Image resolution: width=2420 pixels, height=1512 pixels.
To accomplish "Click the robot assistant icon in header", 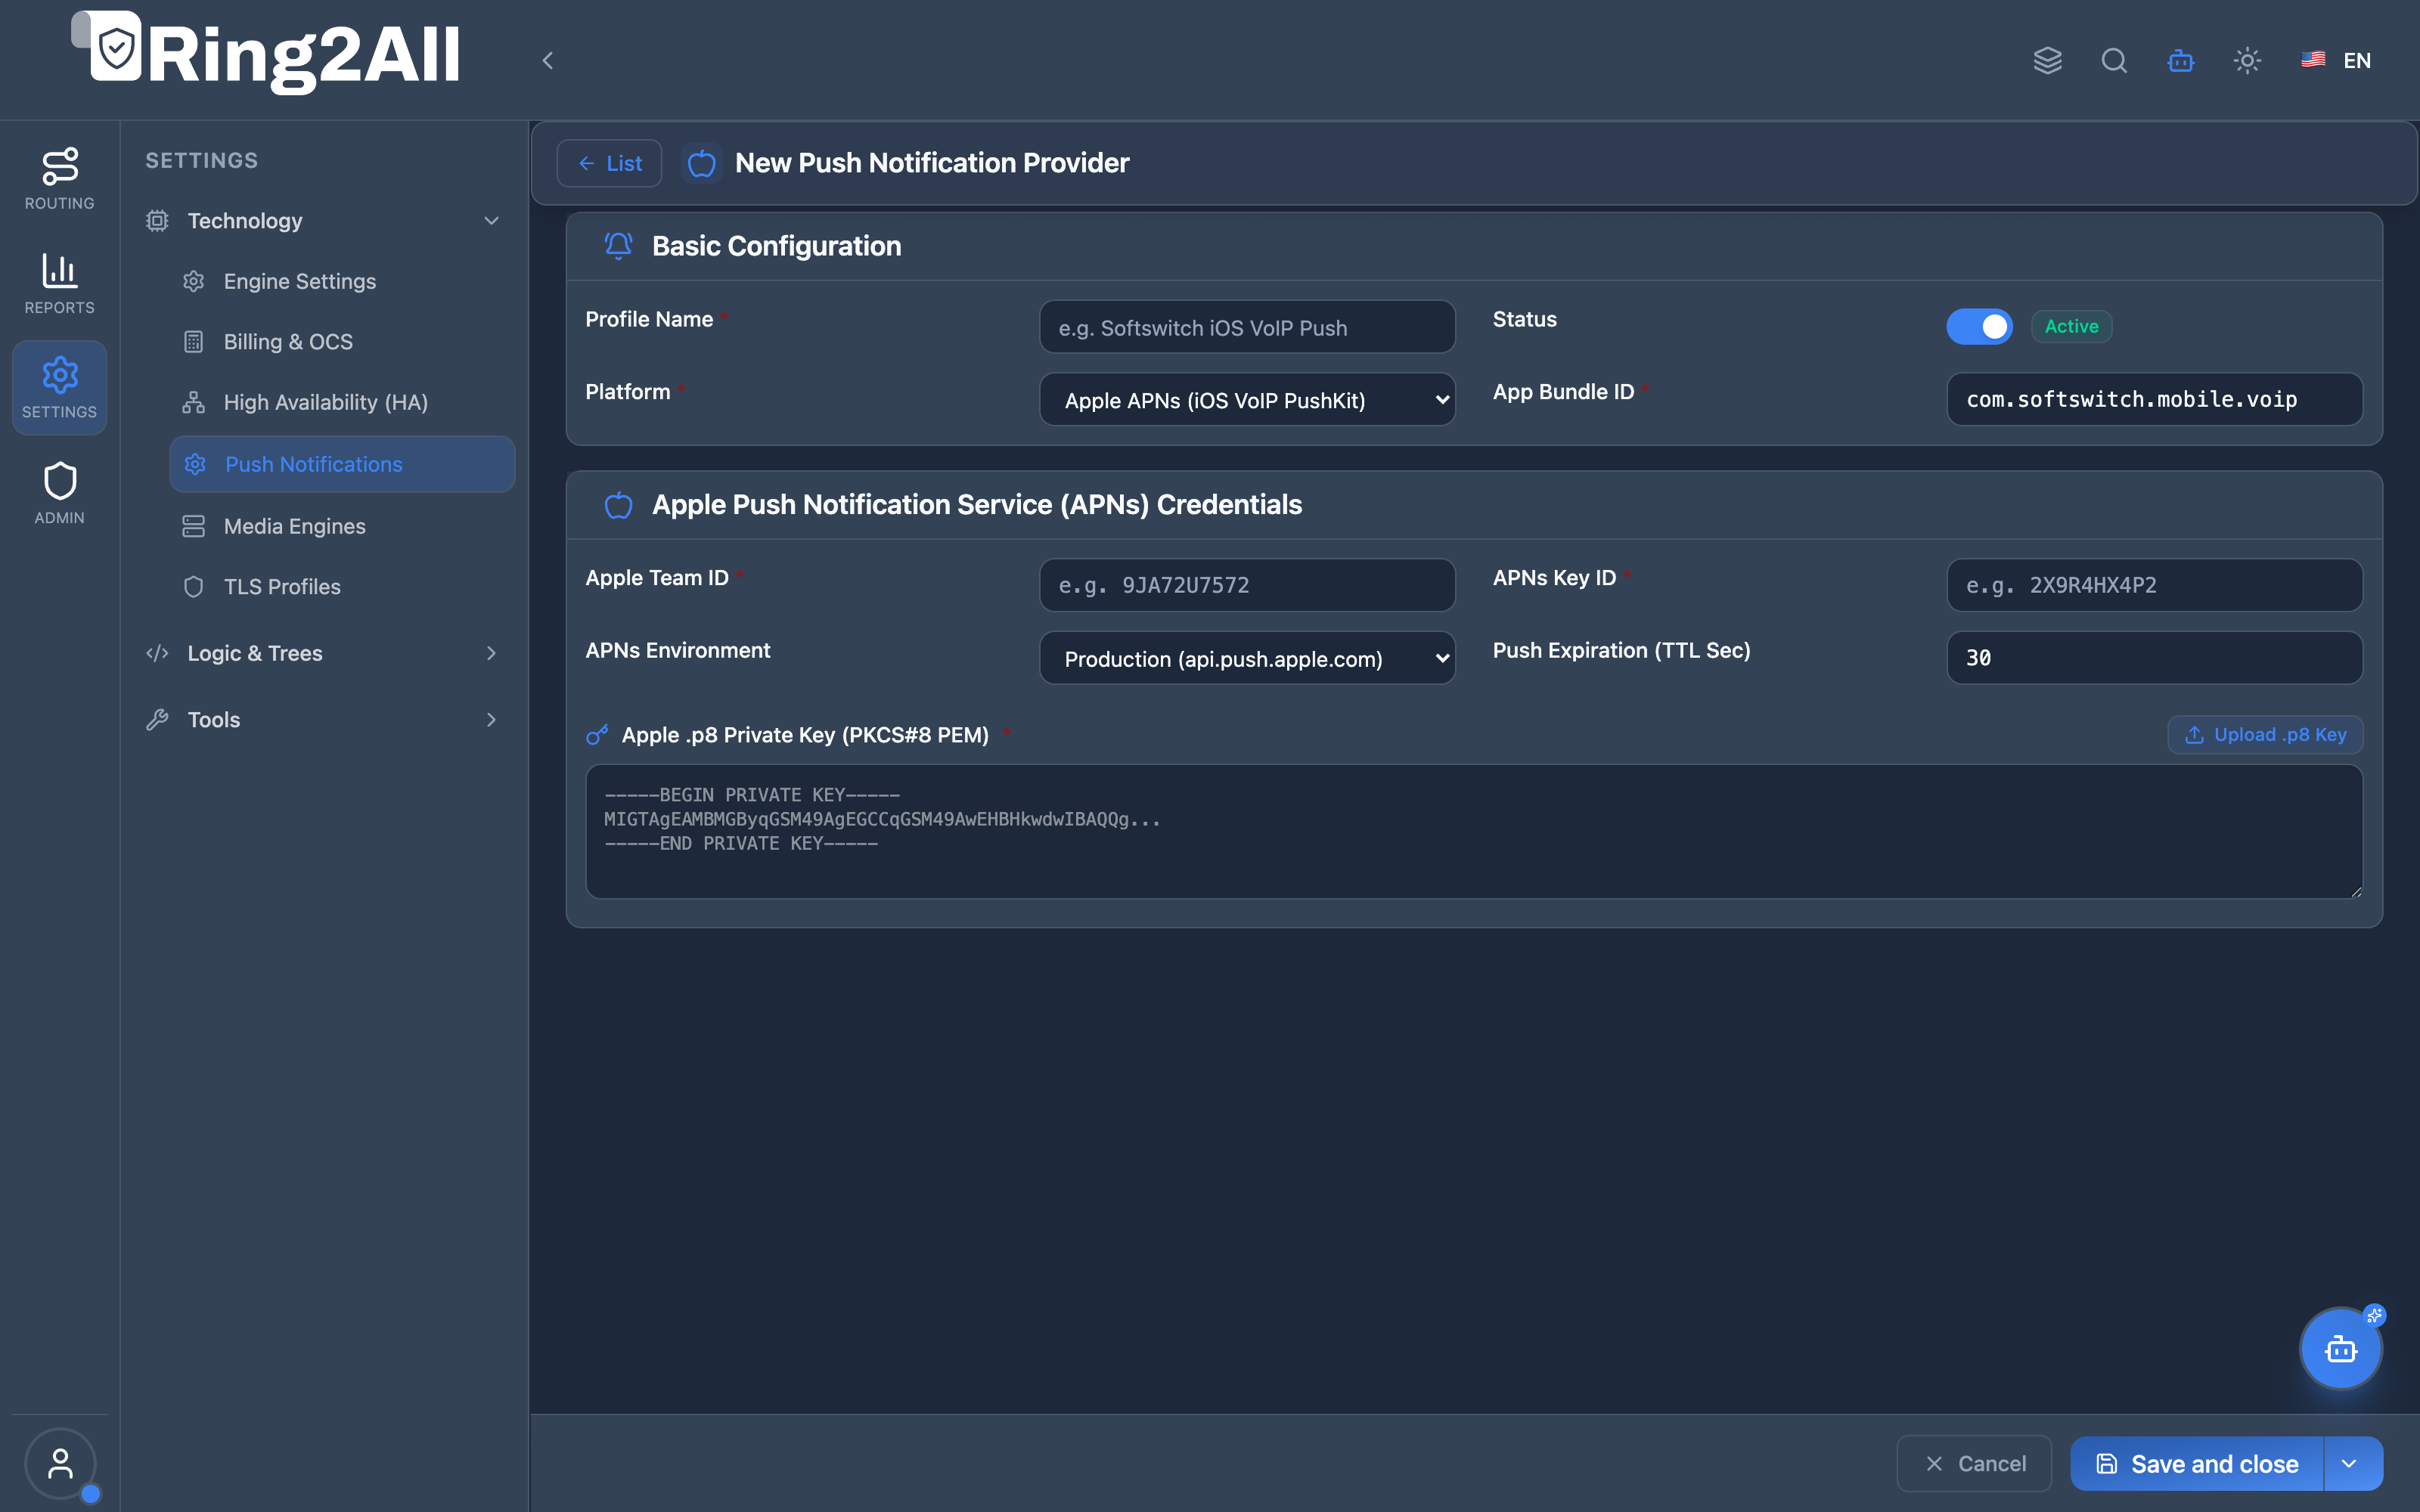I will point(2181,60).
